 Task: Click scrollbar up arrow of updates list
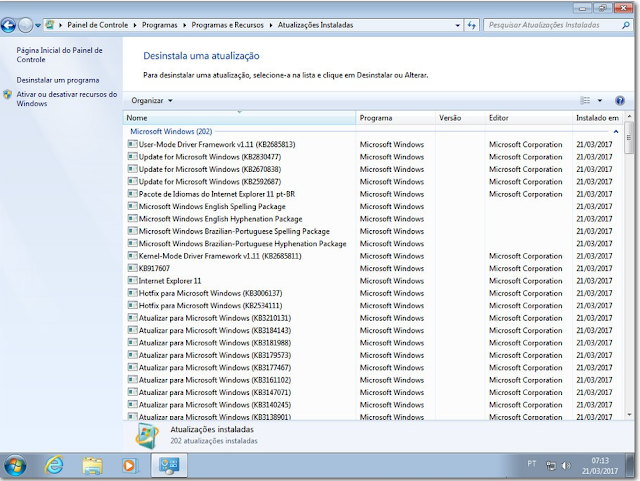pos(629,117)
